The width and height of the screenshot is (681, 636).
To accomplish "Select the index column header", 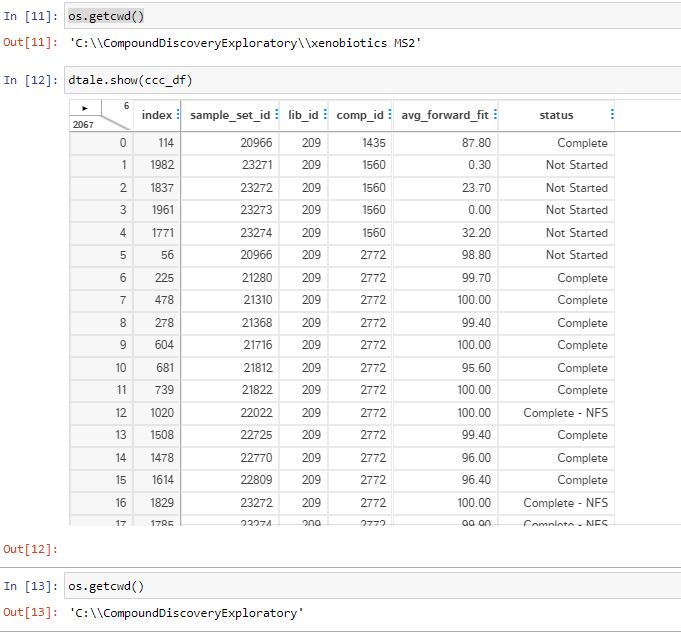I will pos(157,115).
